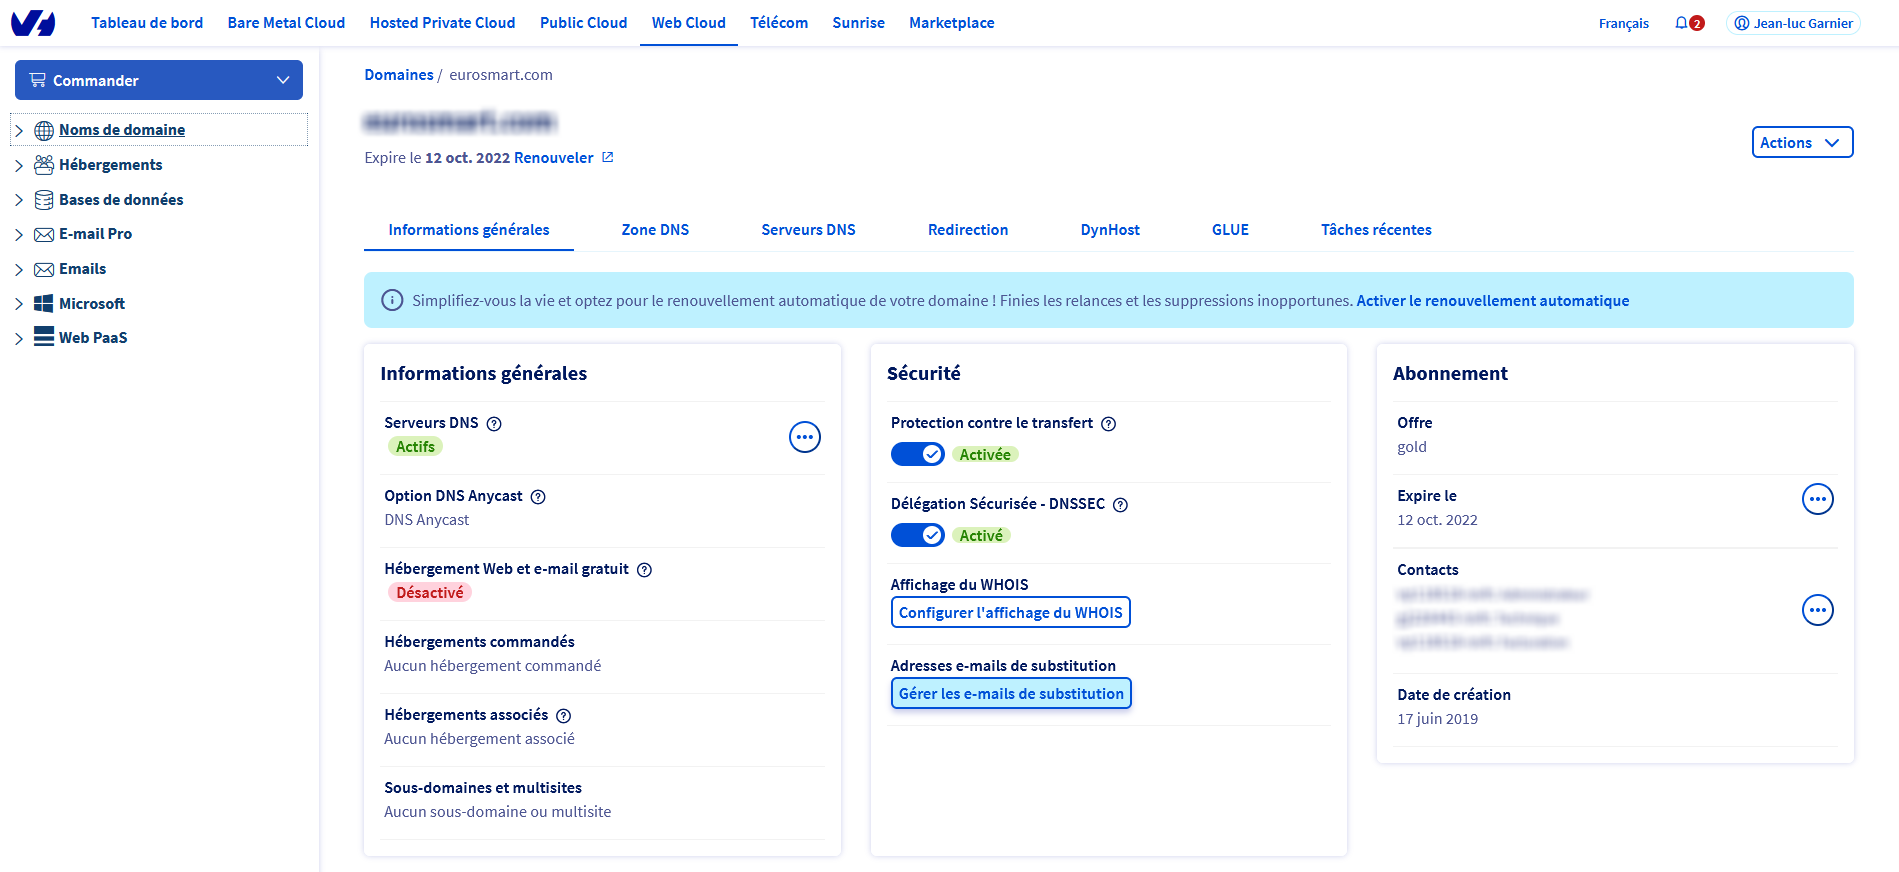Open the notifications bell icon
This screenshot has height=872, width=1899.
tap(1682, 23)
